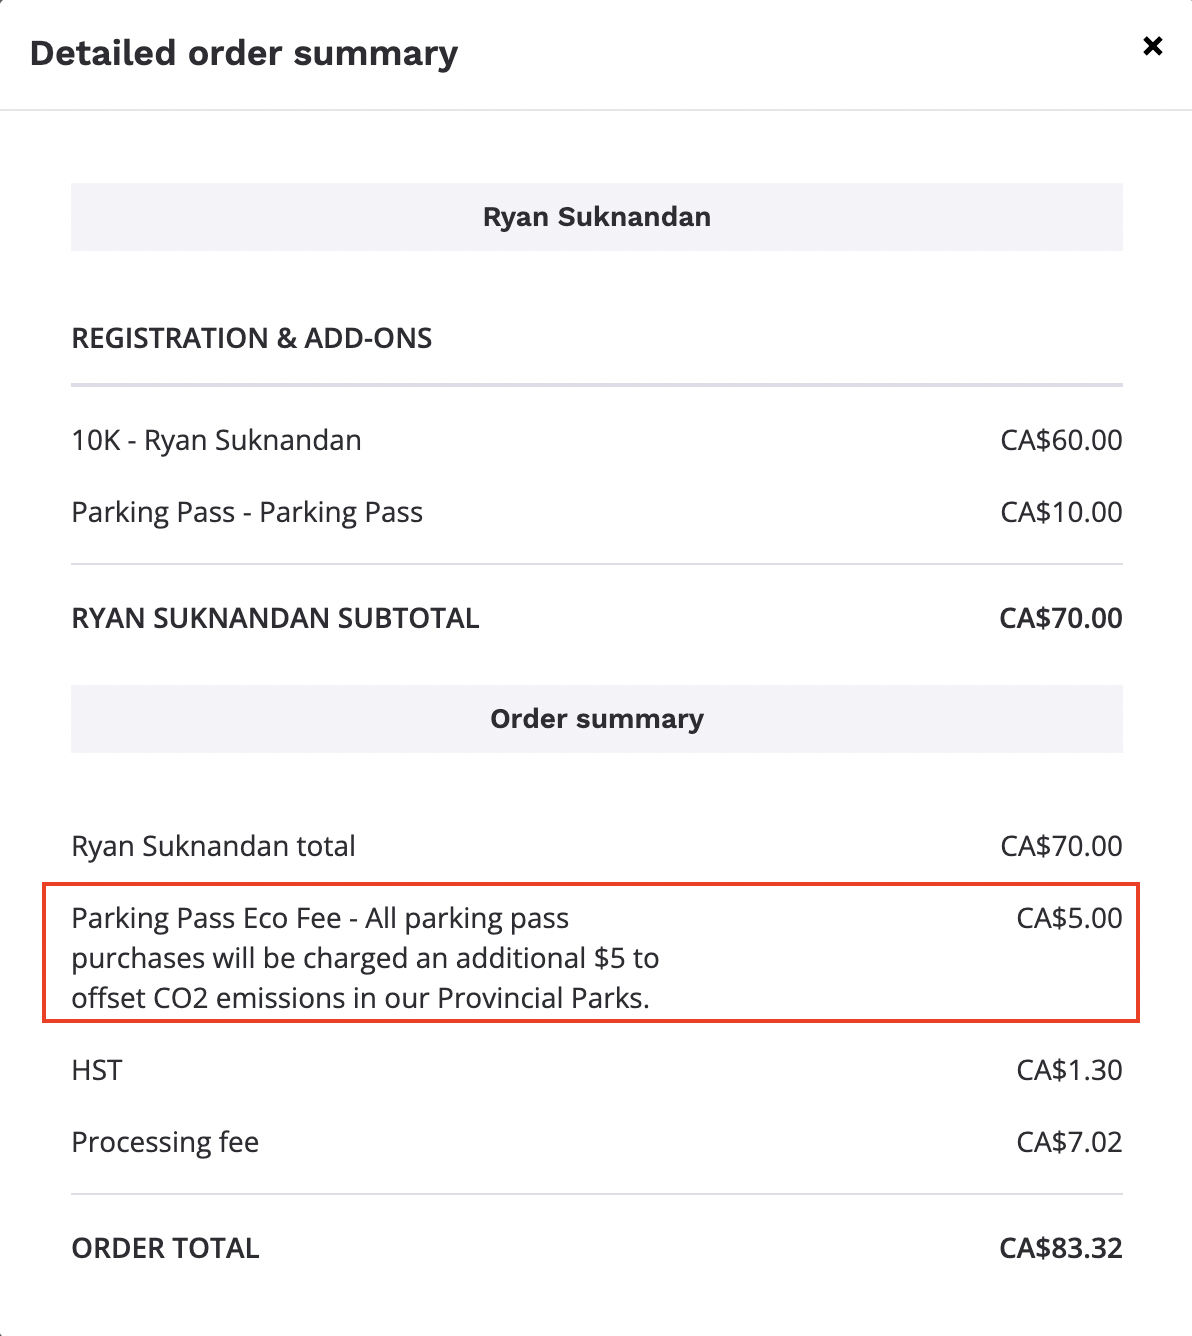The image size is (1192, 1336).
Task: Click the ORDER TOTAL label
Action: 165,1248
